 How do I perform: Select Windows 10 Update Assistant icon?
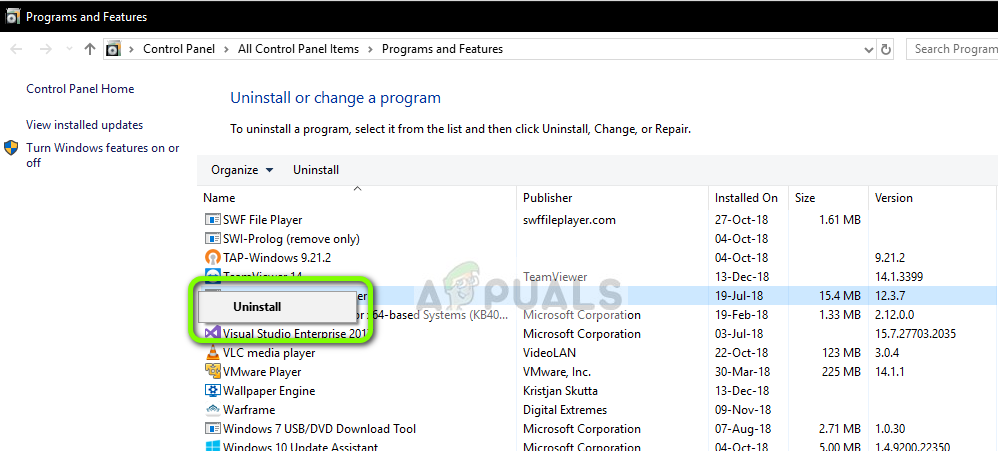pyautogui.click(x=212, y=447)
